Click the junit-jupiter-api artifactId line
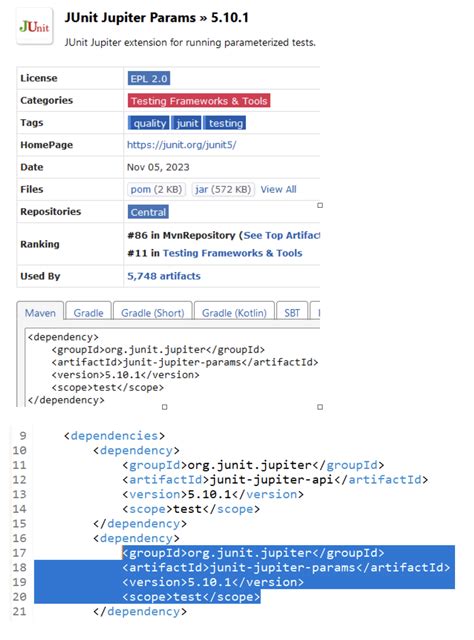Screen dimensions: 474x640 point(275,480)
